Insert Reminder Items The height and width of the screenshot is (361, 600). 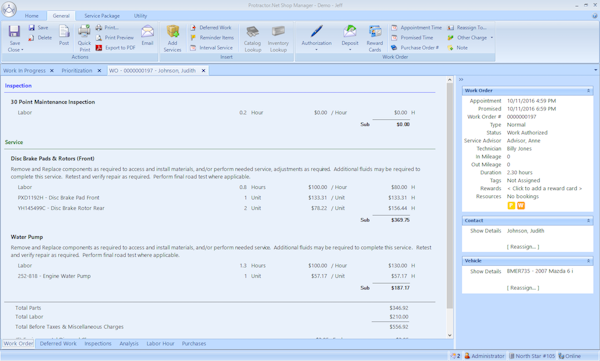pyautogui.click(x=212, y=38)
